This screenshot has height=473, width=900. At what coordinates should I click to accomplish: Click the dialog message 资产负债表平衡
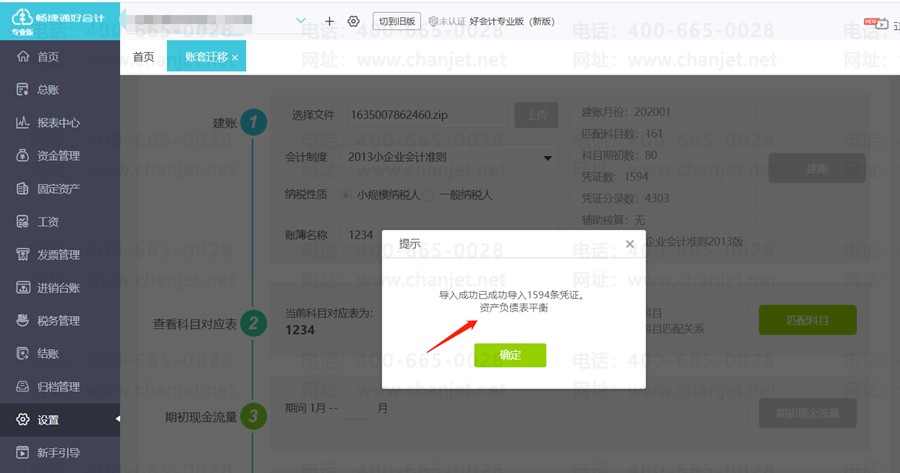514,308
